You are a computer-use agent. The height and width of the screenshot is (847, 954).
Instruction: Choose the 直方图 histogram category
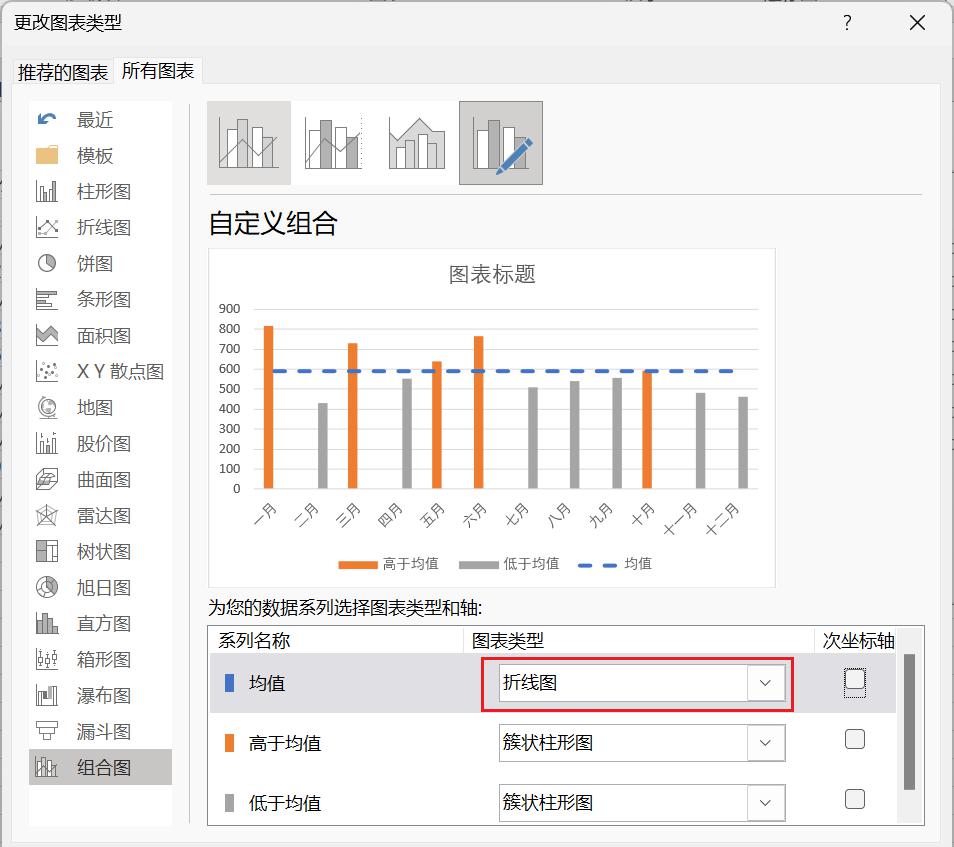(100, 623)
